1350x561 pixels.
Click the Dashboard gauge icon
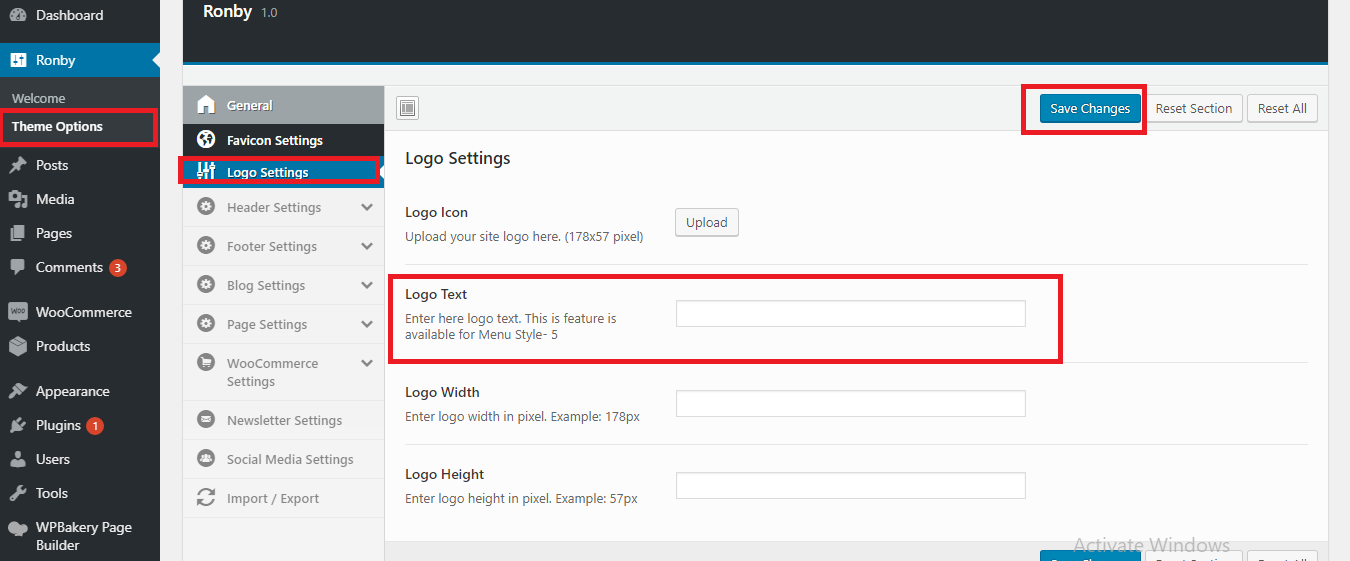point(18,15)
